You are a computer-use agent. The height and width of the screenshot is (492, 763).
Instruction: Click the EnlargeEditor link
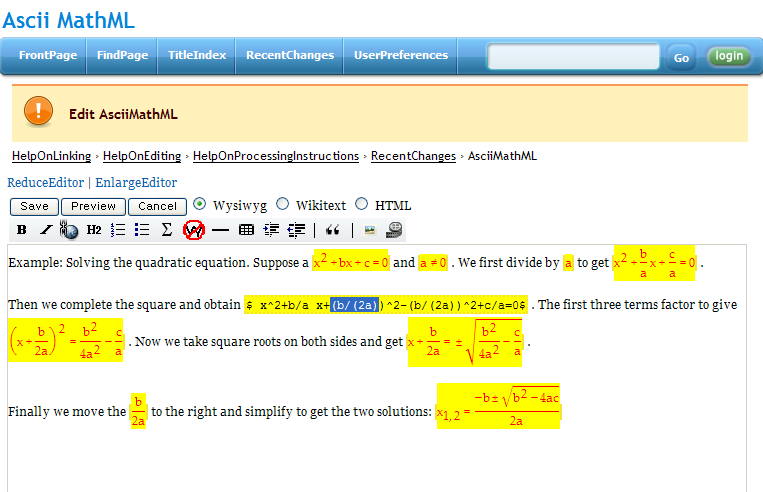point(136,183)
